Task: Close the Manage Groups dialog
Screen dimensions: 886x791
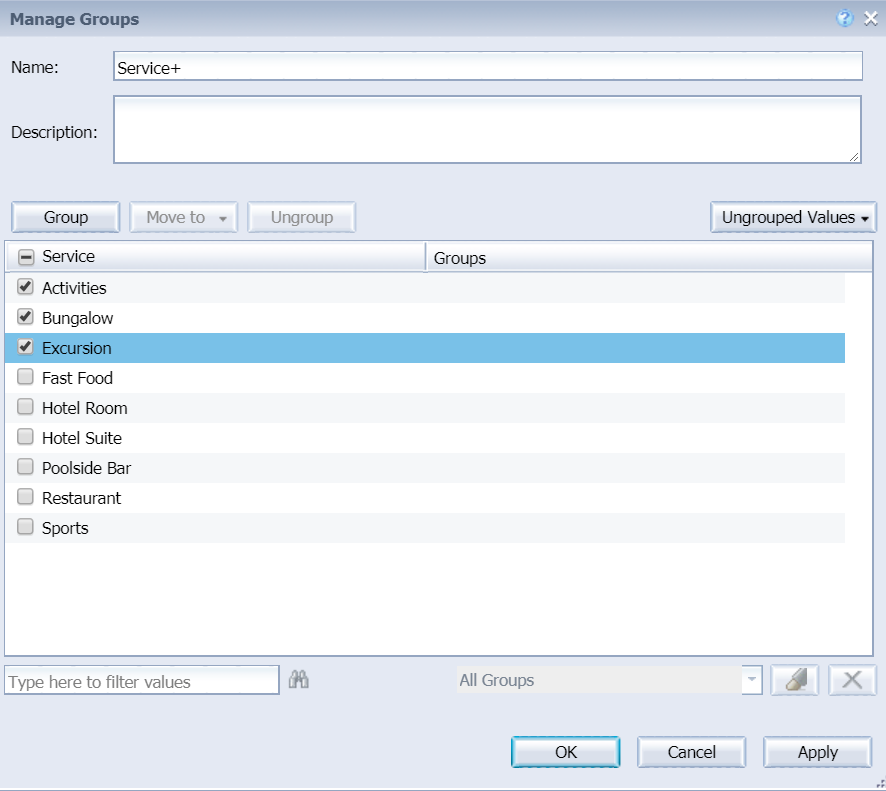Action: (870, 19)
